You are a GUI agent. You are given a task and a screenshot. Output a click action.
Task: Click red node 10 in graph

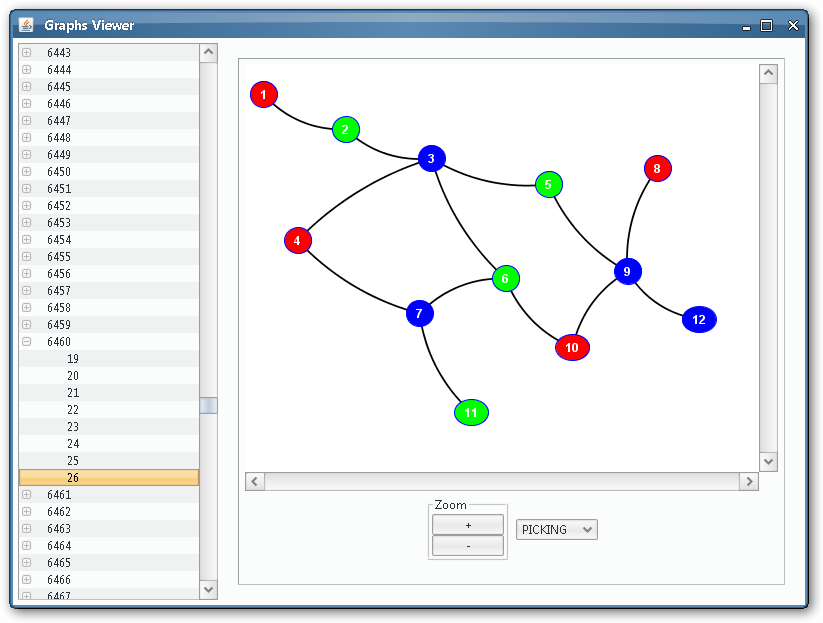pyautogui.click(x=572, y=347)
